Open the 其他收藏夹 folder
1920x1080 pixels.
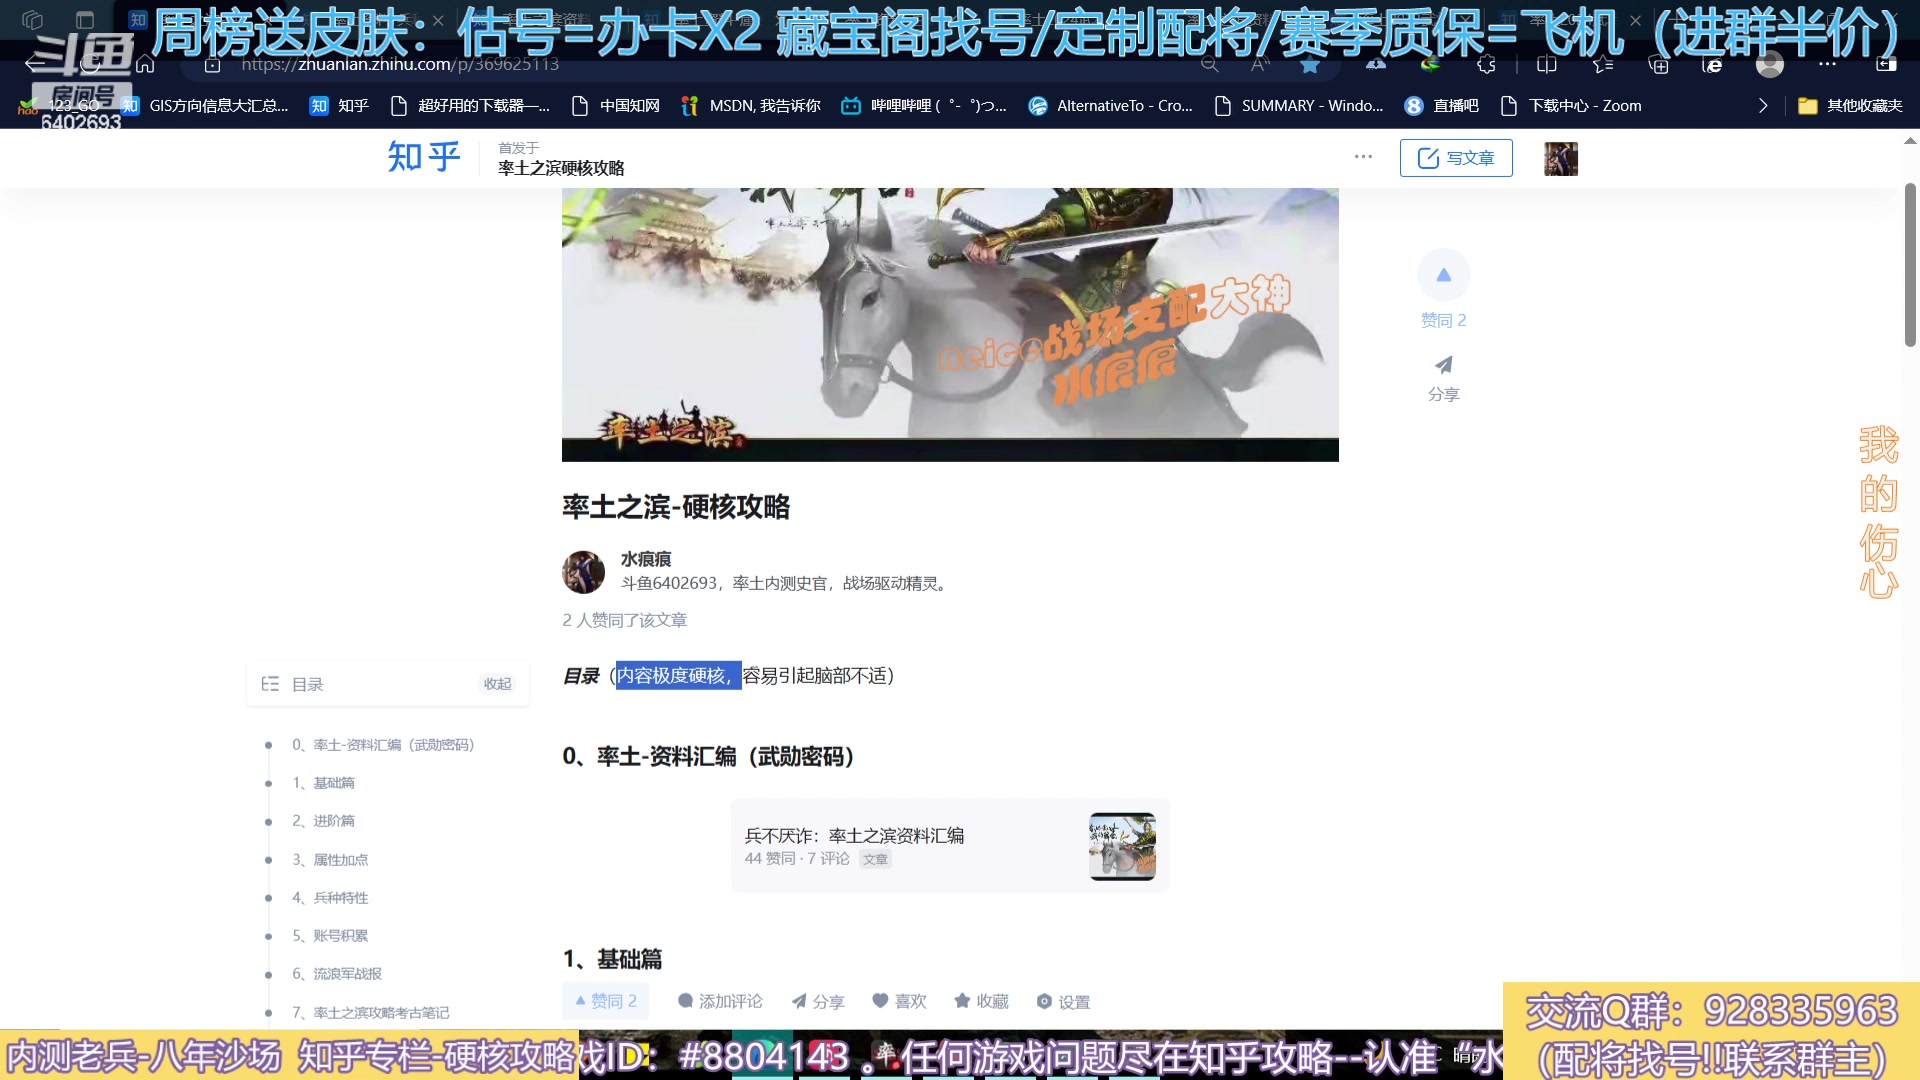click(1850, 106)
